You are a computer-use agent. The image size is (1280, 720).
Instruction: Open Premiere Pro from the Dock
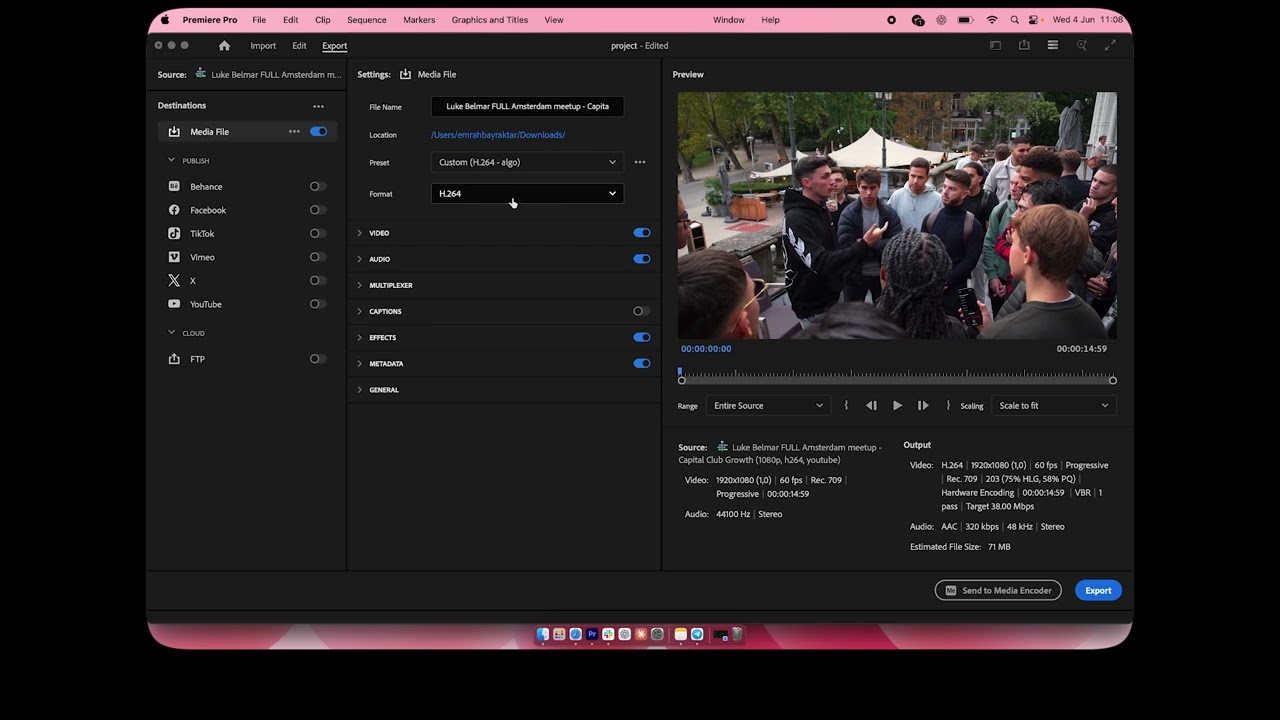pyautogui.click(x=592, y=634)
